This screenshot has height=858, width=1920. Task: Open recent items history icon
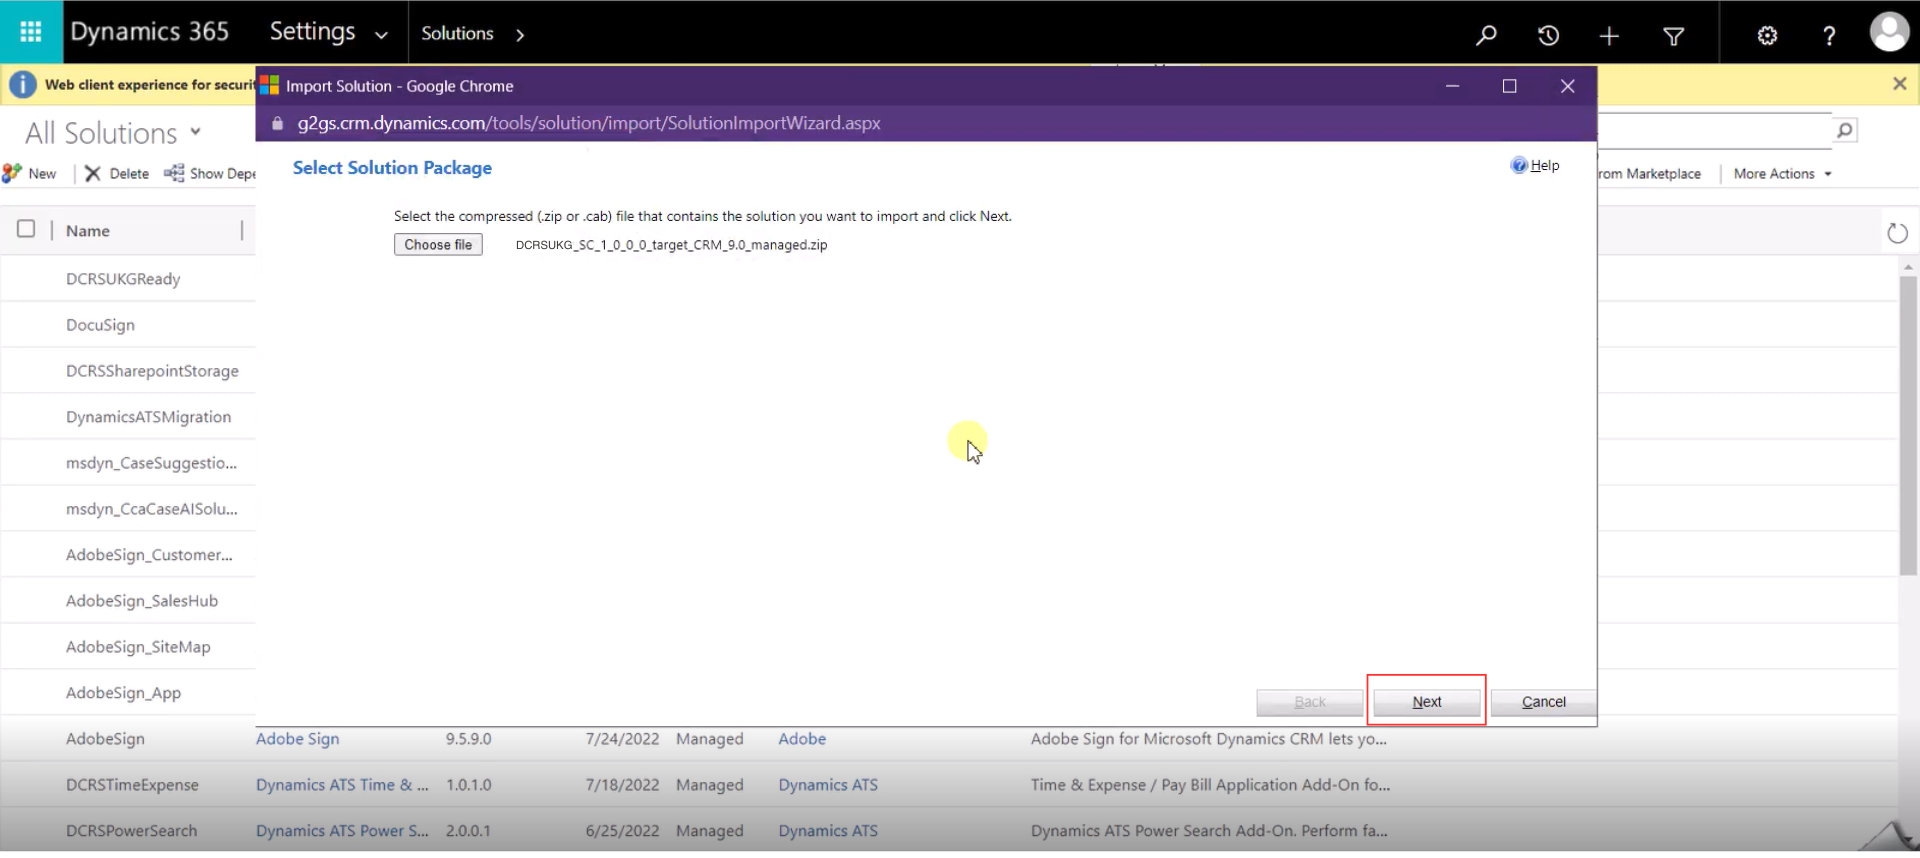point(1548,35)
